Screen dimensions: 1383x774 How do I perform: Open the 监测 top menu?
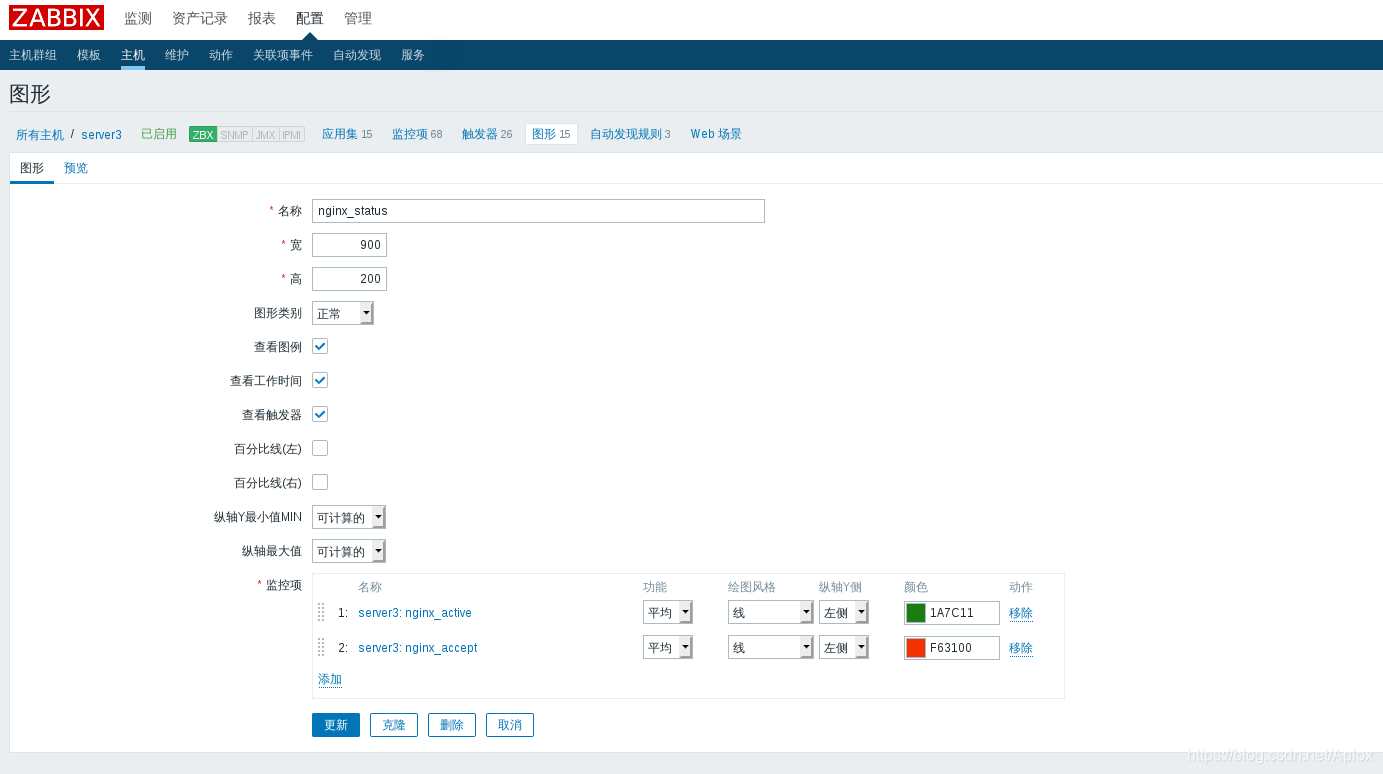pyautogui.click(x=138, y=18)
